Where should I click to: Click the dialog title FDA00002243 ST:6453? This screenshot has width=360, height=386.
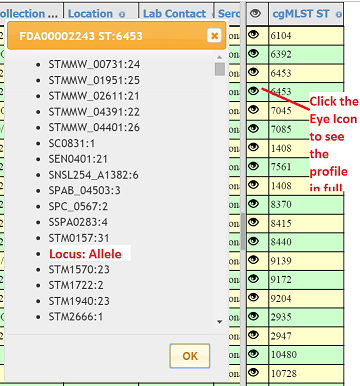[81, 36]
